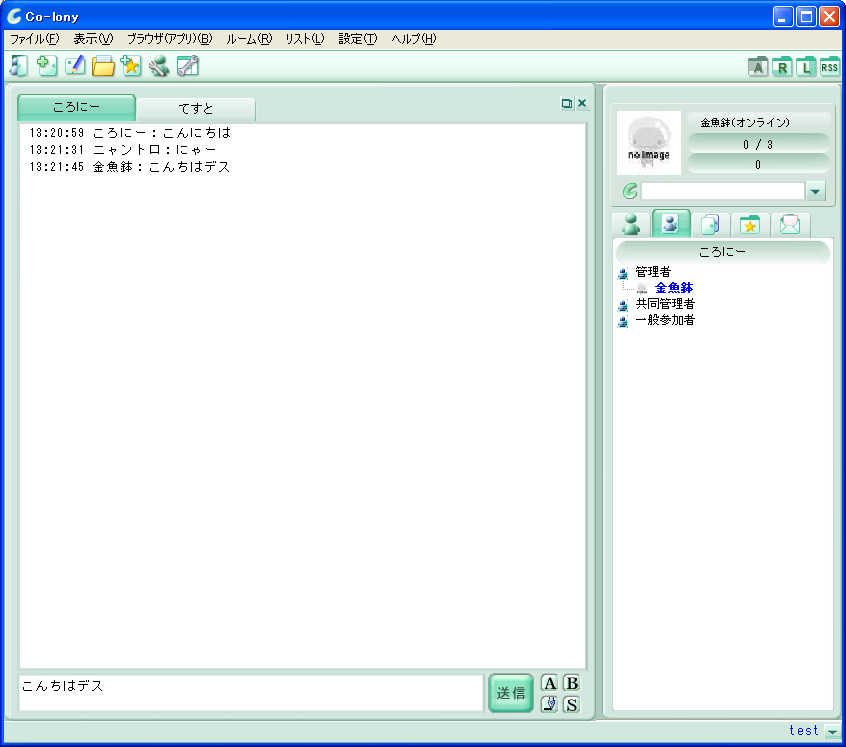Select the 一般参加者 tree node

(665, 320)
